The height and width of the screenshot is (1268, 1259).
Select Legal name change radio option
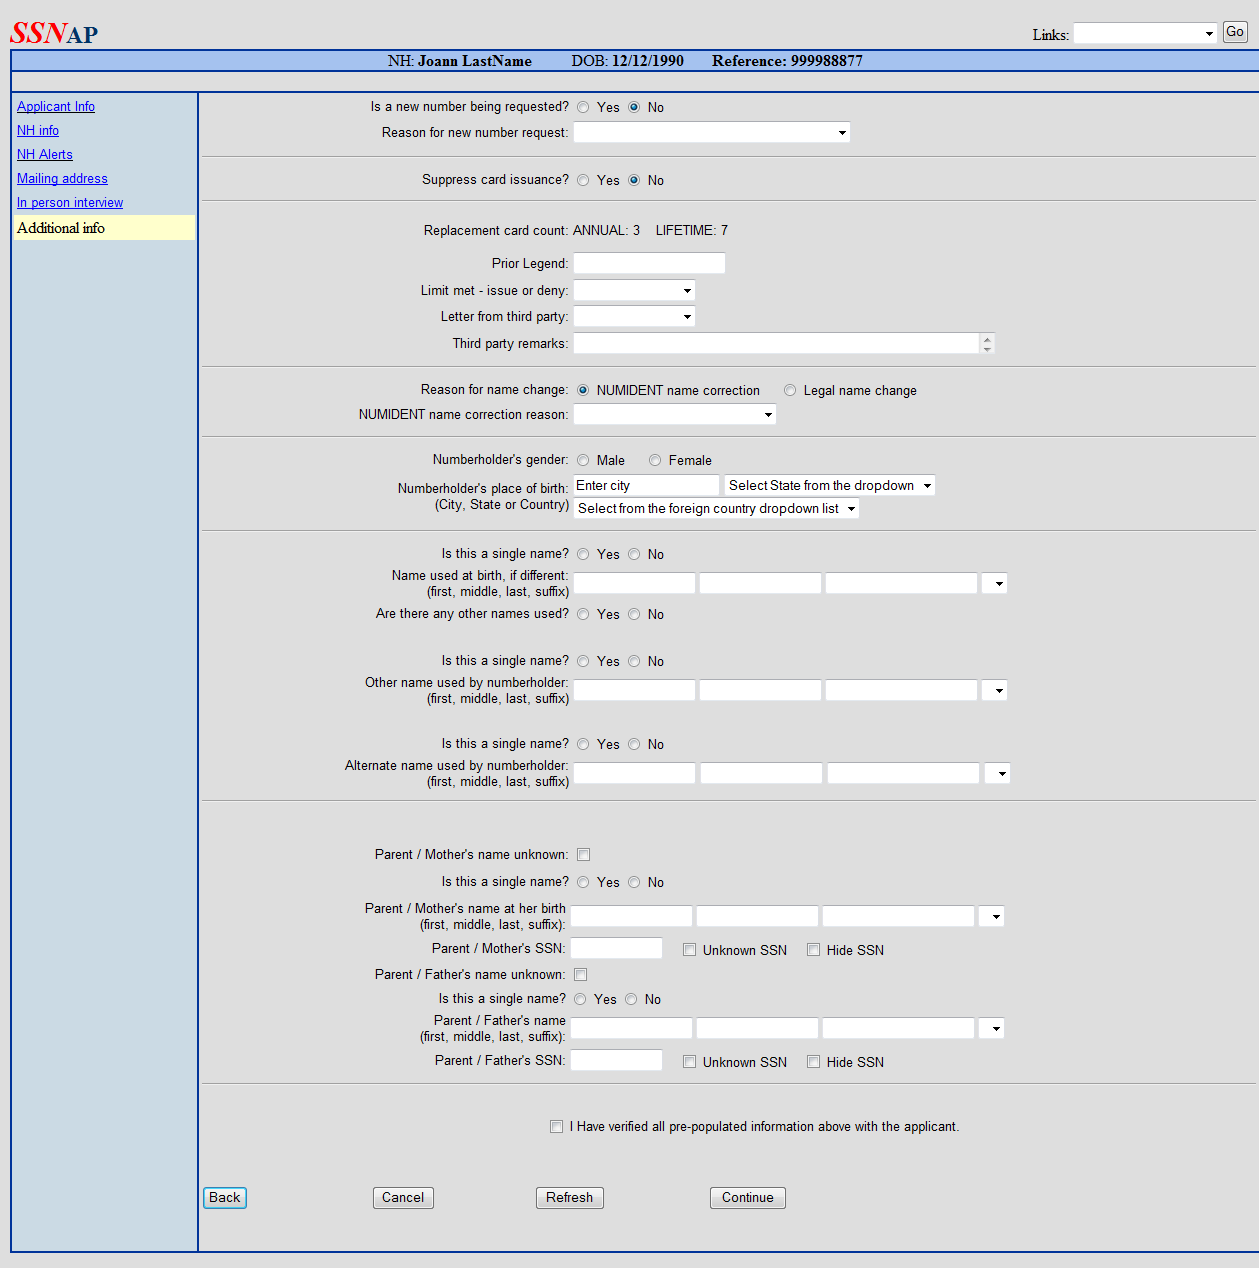click(x=790, y=390)
